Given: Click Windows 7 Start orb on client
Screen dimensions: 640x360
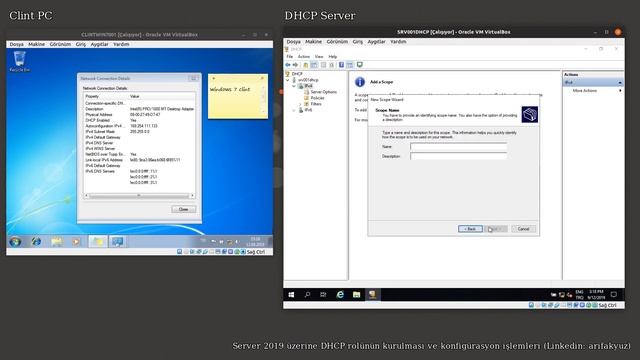Looking at the screenshot, I should pos(16,242).
